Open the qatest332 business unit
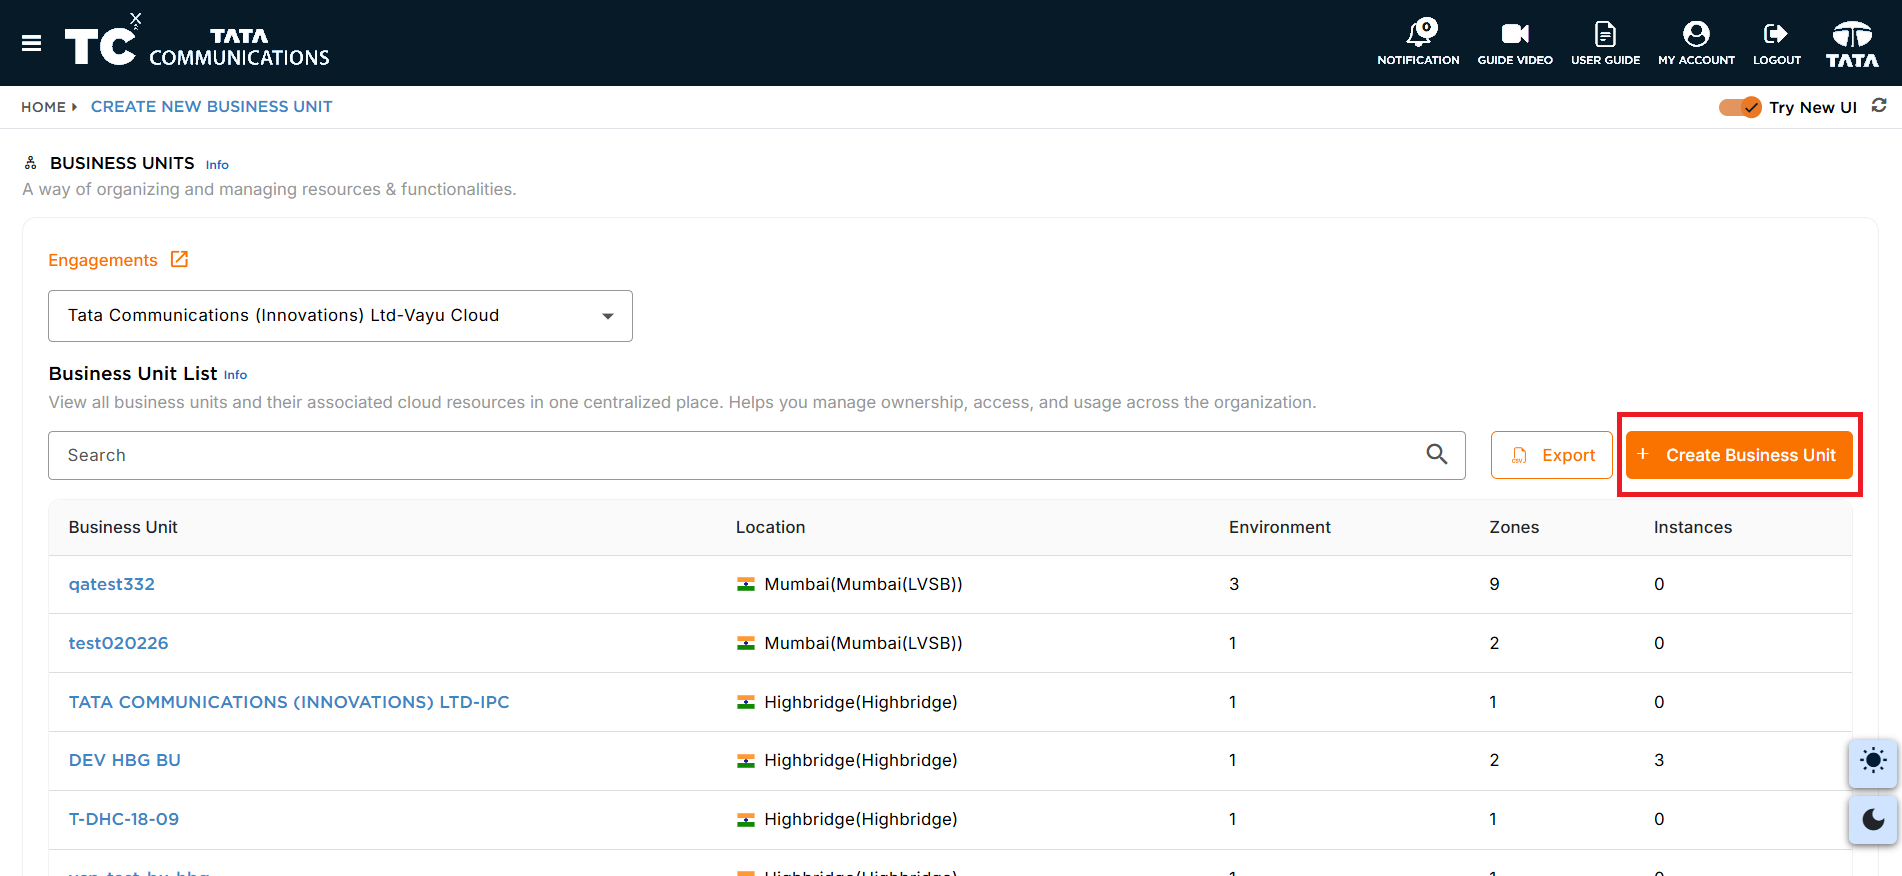Viewport: 1902px width, 876px height. (111, 584)
